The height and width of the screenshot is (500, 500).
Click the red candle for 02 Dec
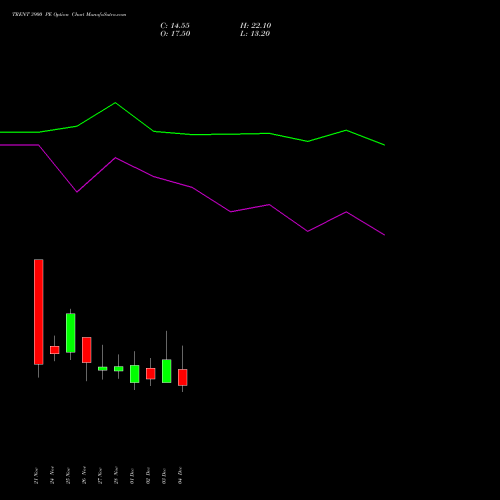pyautogui.click(x=151, y=373)
